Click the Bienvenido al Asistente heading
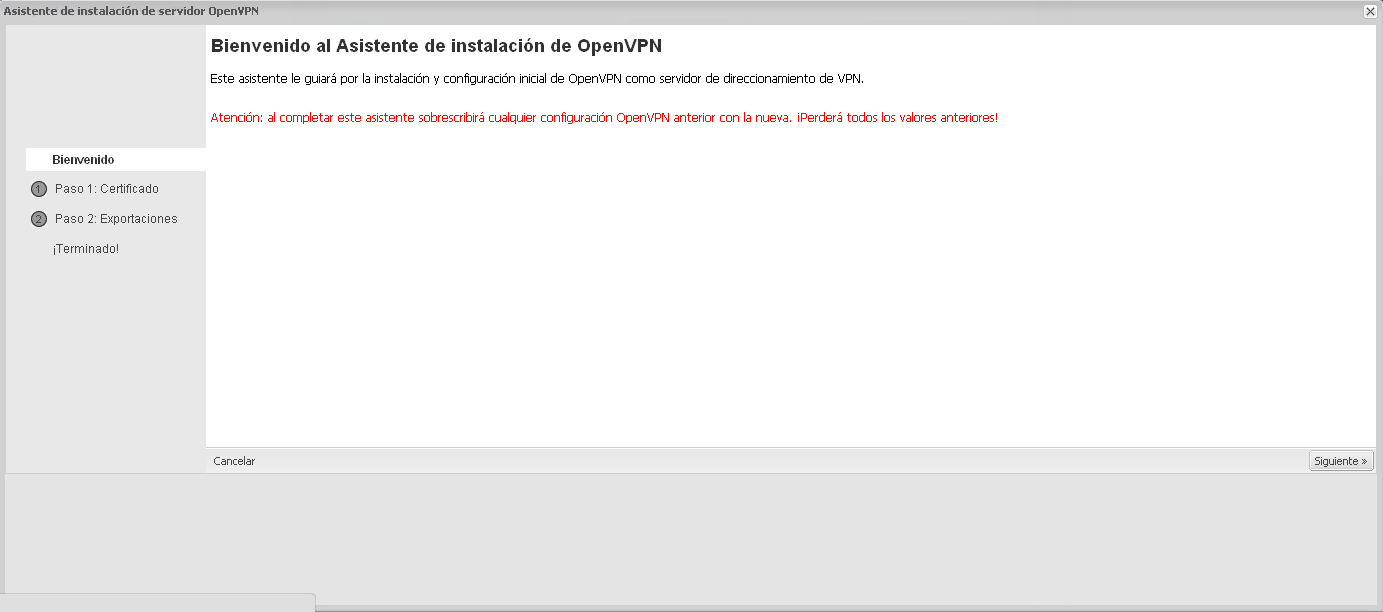The width and height of the screenshot is (1383, 612). pyautogui.click(x=436, y=46)
